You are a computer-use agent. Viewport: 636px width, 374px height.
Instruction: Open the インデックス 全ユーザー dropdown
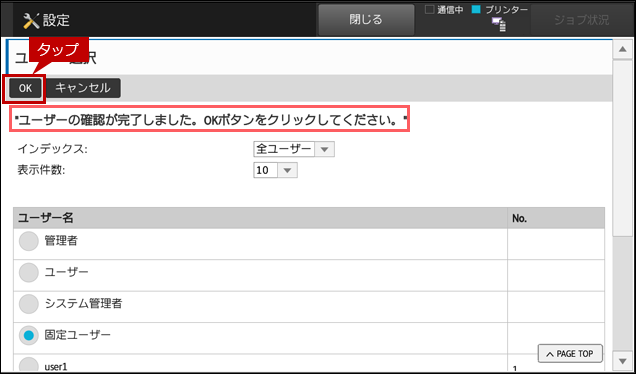click(294, 149)
